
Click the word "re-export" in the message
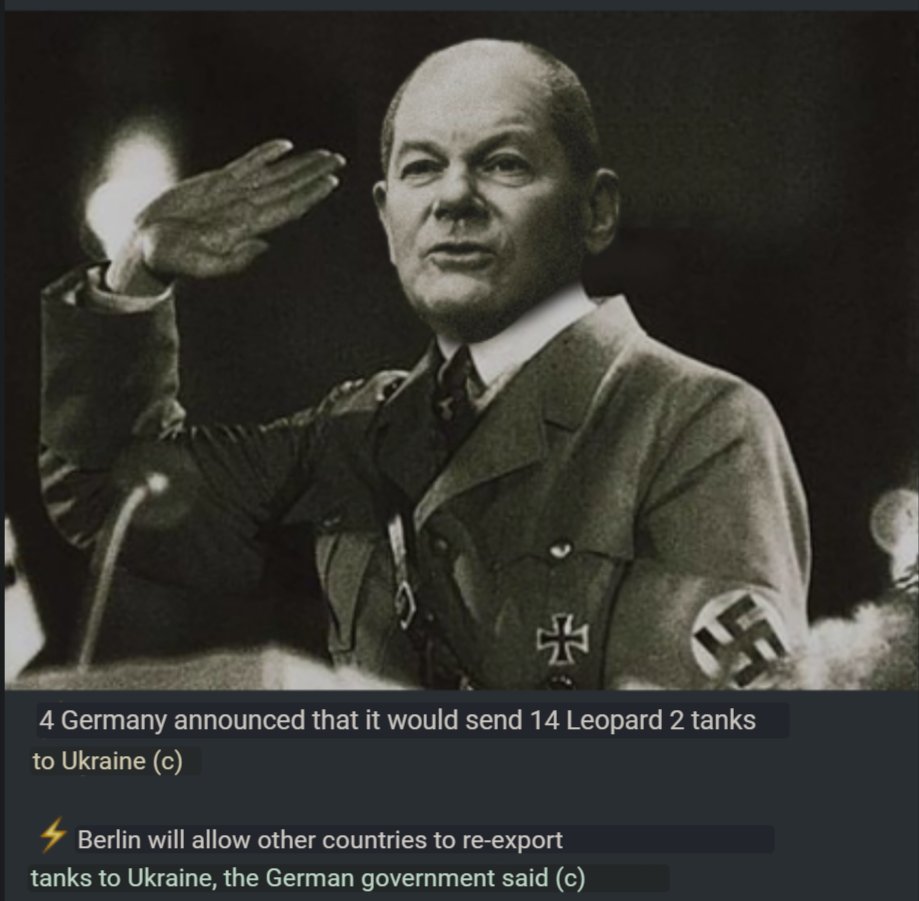pyautogui.click(x=512, y=841)
